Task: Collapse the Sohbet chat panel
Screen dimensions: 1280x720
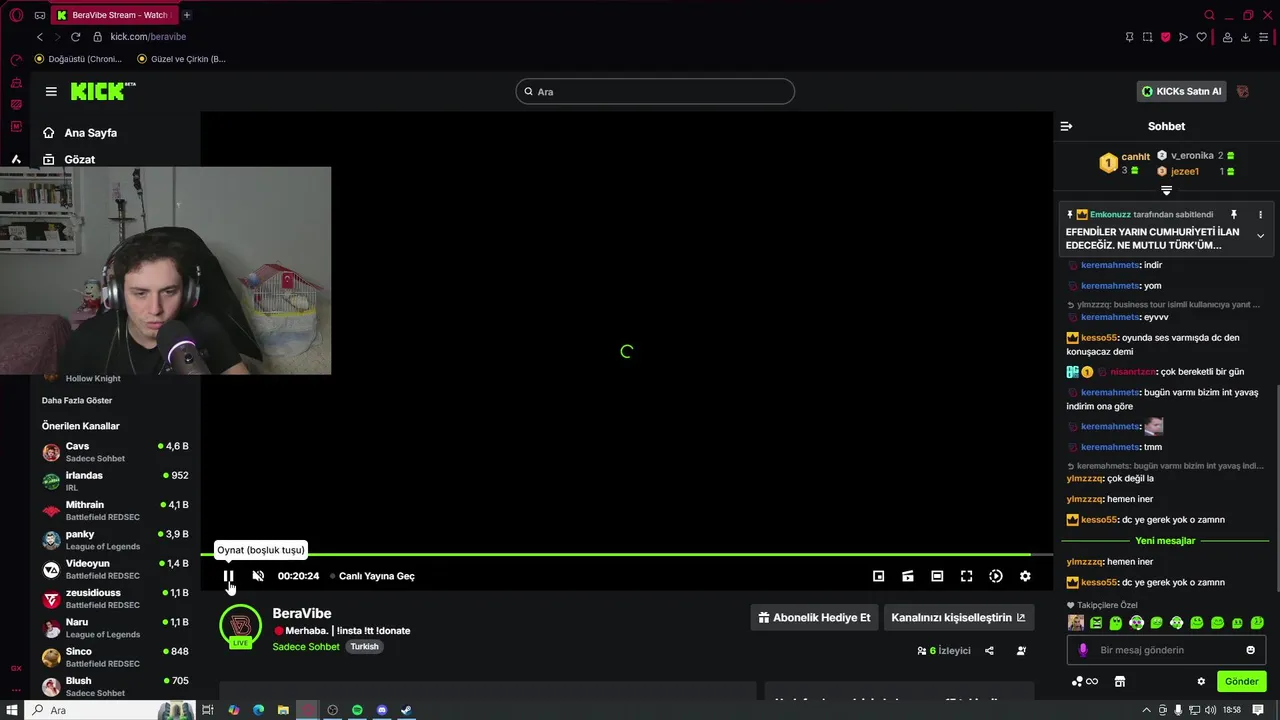Action: [x=1066, y=126]
